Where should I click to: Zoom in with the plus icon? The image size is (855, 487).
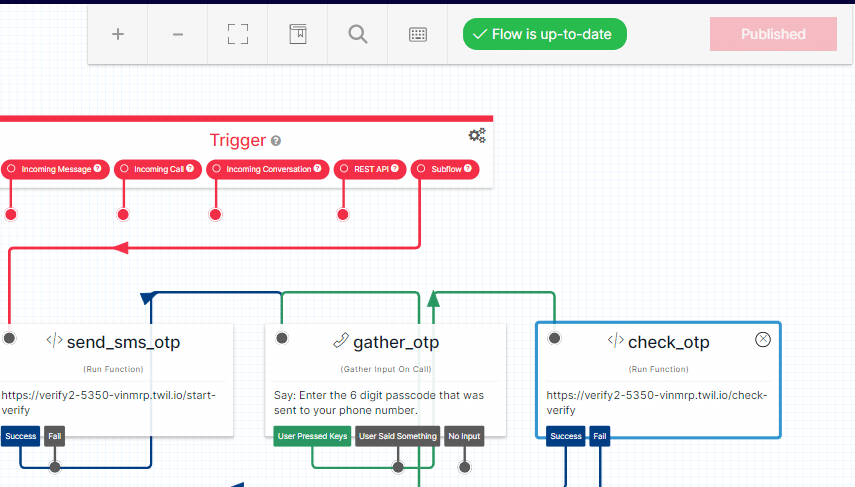click(118, 34)
